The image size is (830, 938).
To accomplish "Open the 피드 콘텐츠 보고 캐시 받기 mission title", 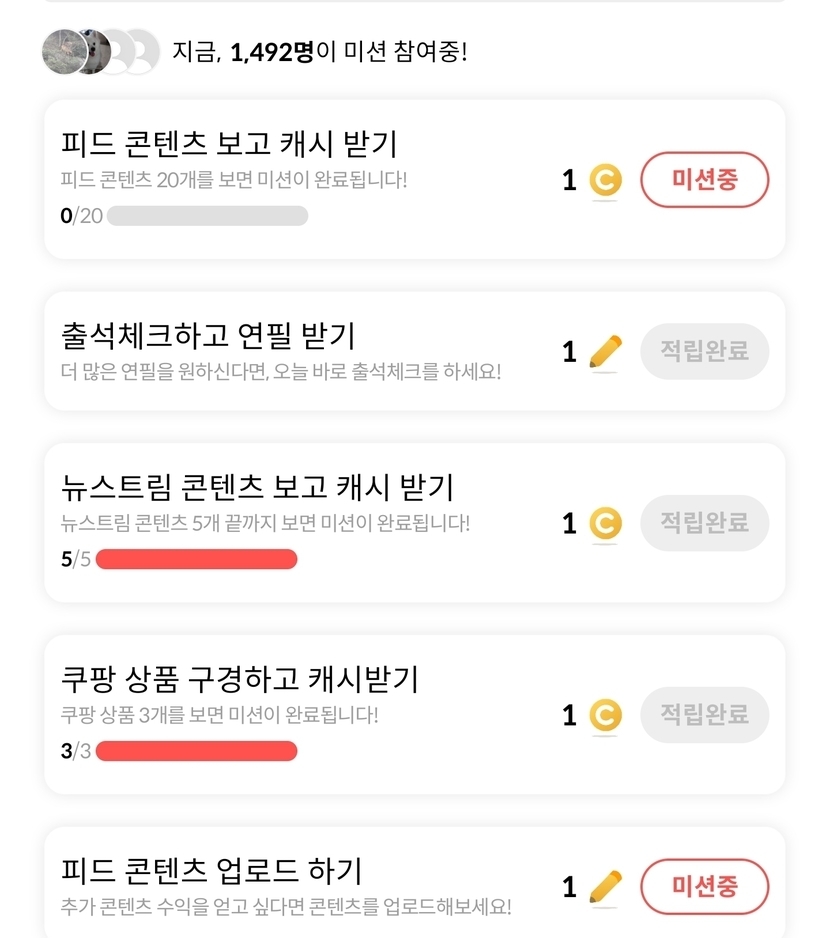I will coord(229,144).
